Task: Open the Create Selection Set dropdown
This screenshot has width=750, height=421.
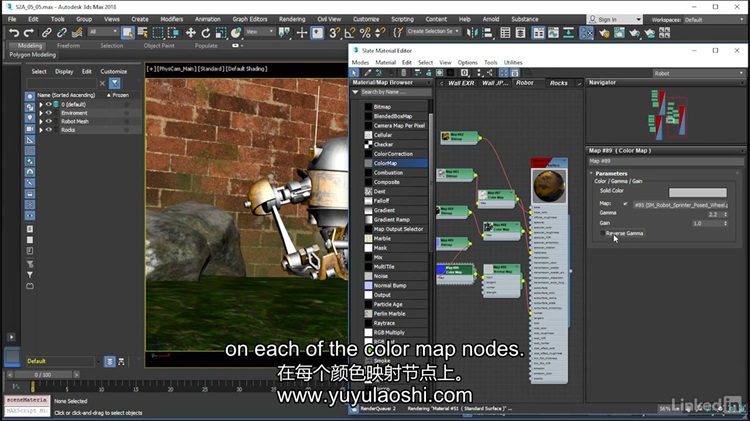Action: (x=433, y=32)
